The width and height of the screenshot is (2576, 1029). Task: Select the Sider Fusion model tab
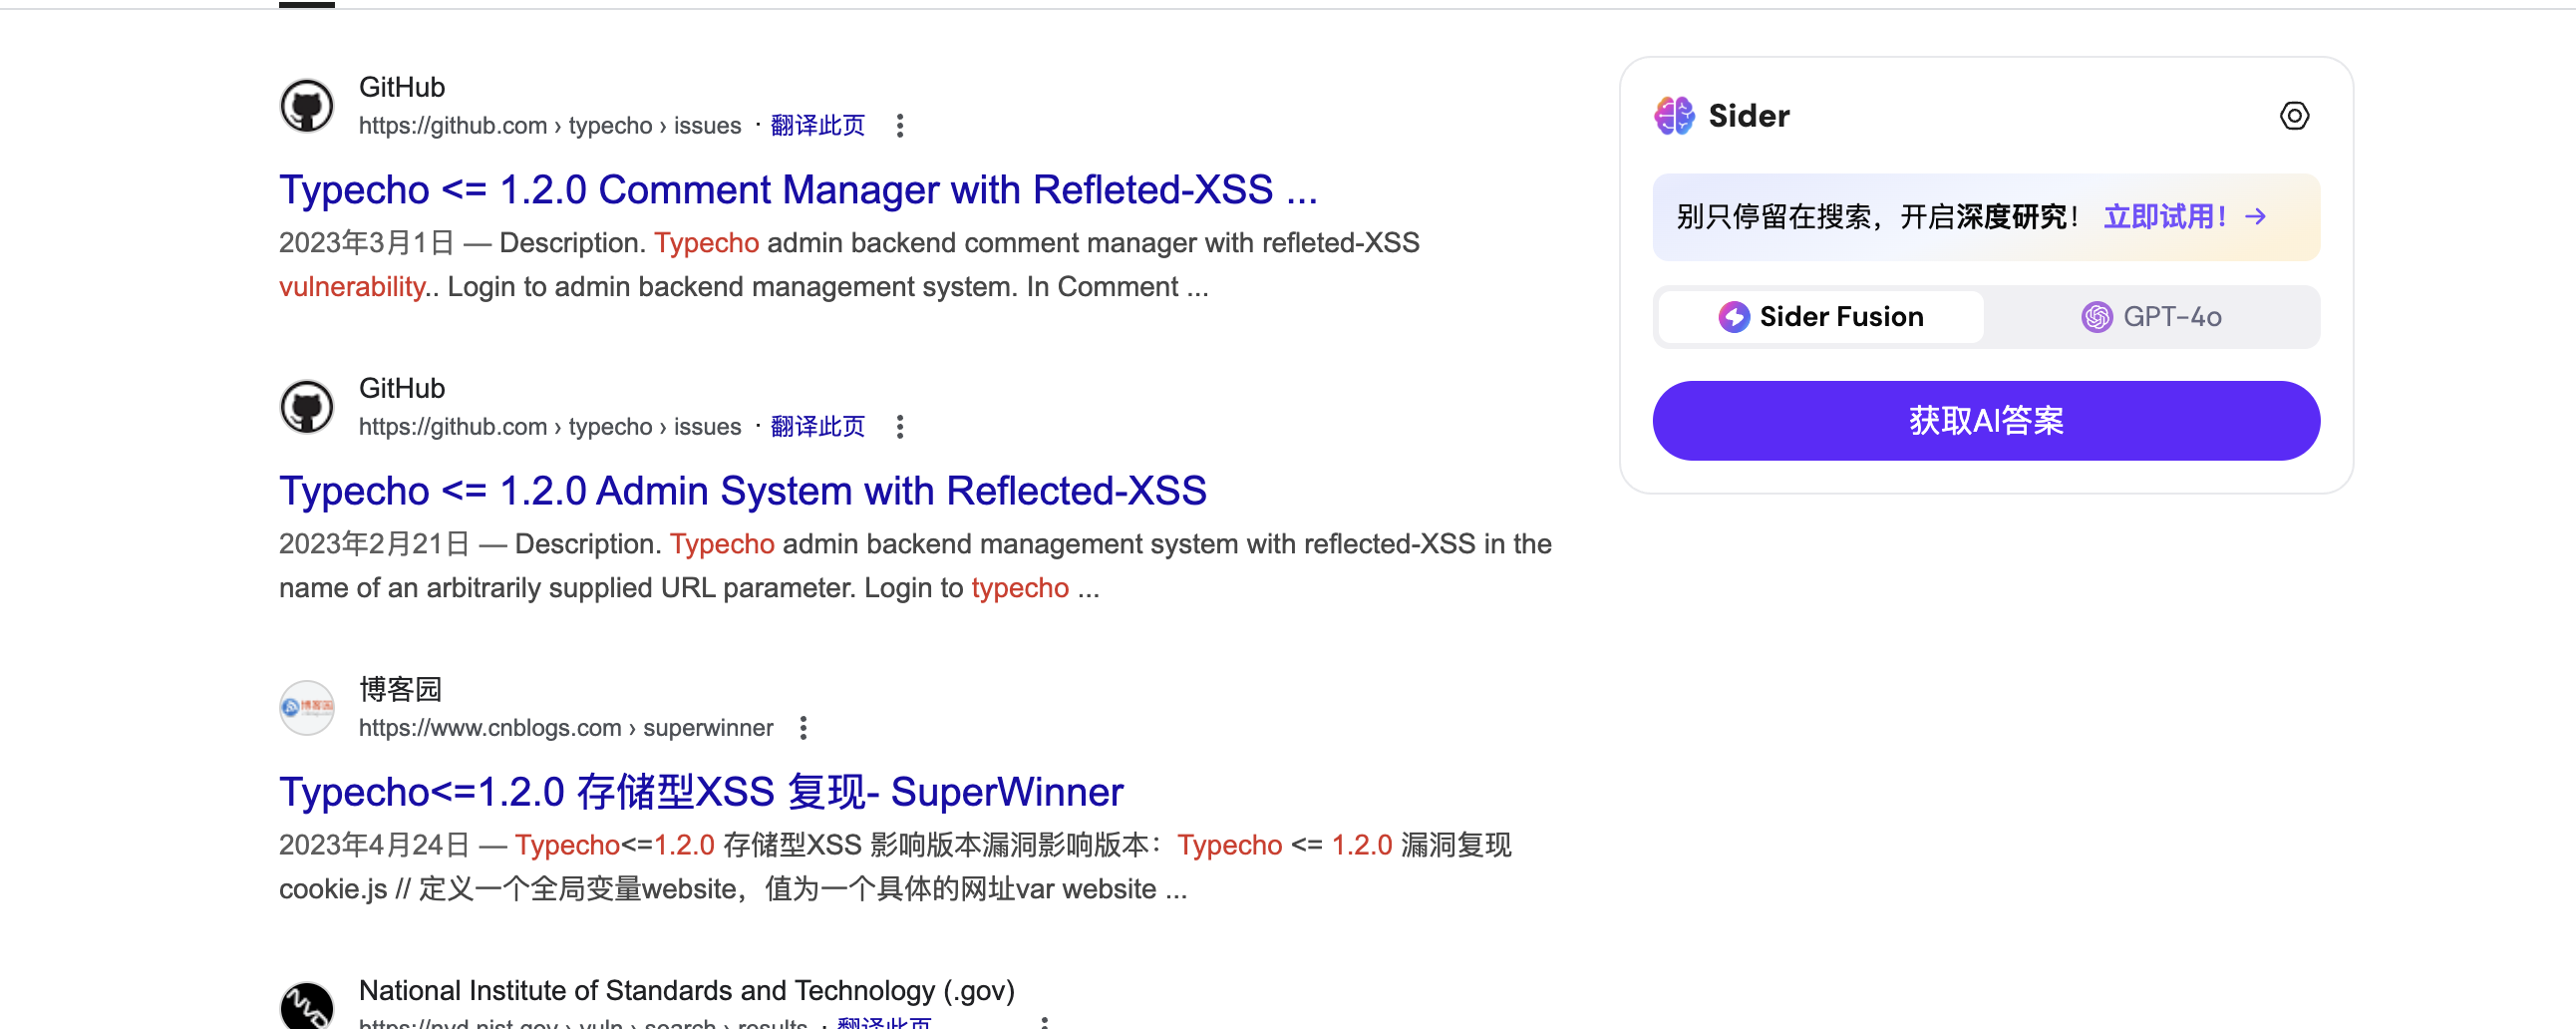1821,317
